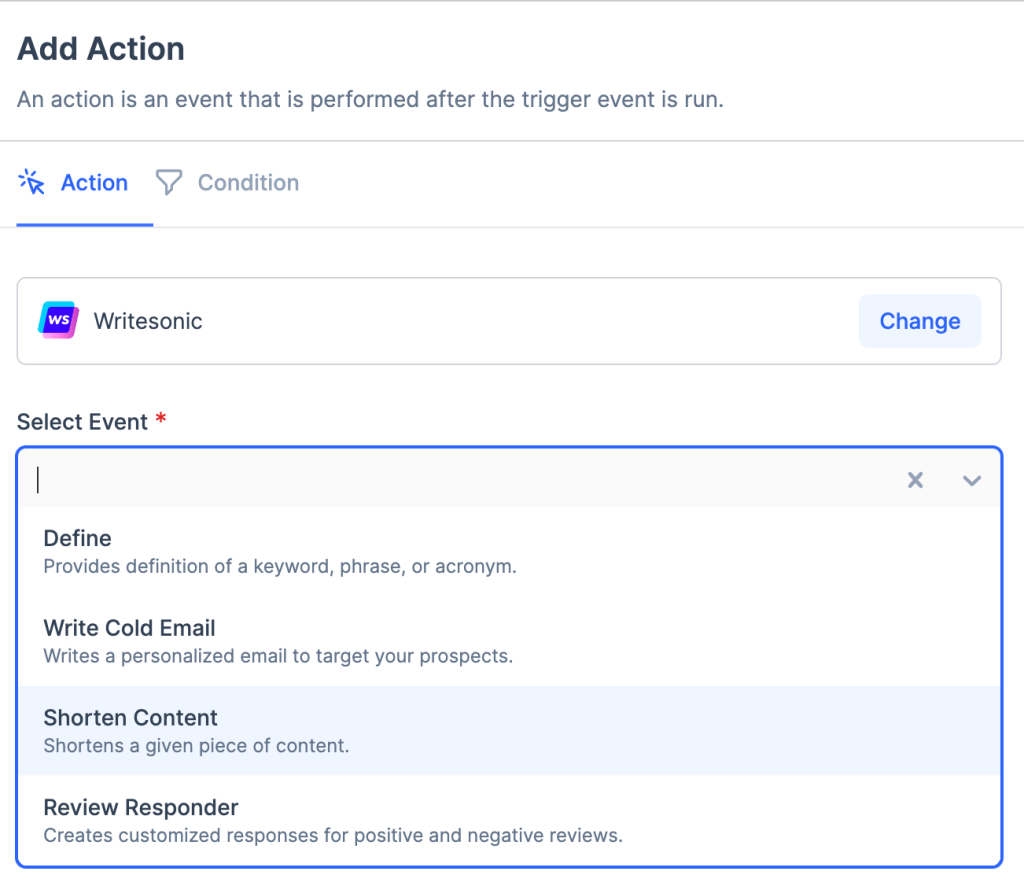Image resolution: width=1024 pixels, height=886 pixels.
Task: Click the Select Event field label
Action: pos(81,422)
